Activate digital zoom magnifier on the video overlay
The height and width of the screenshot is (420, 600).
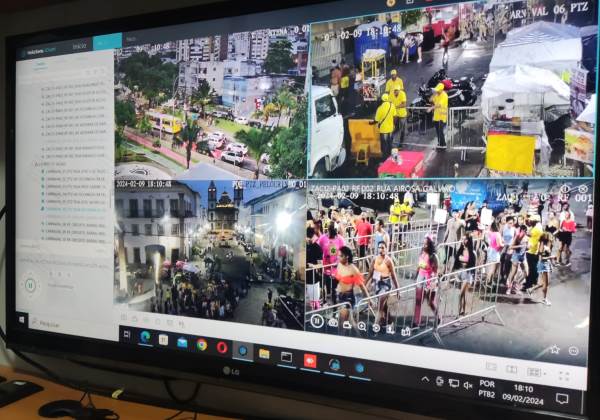(362, 326)
